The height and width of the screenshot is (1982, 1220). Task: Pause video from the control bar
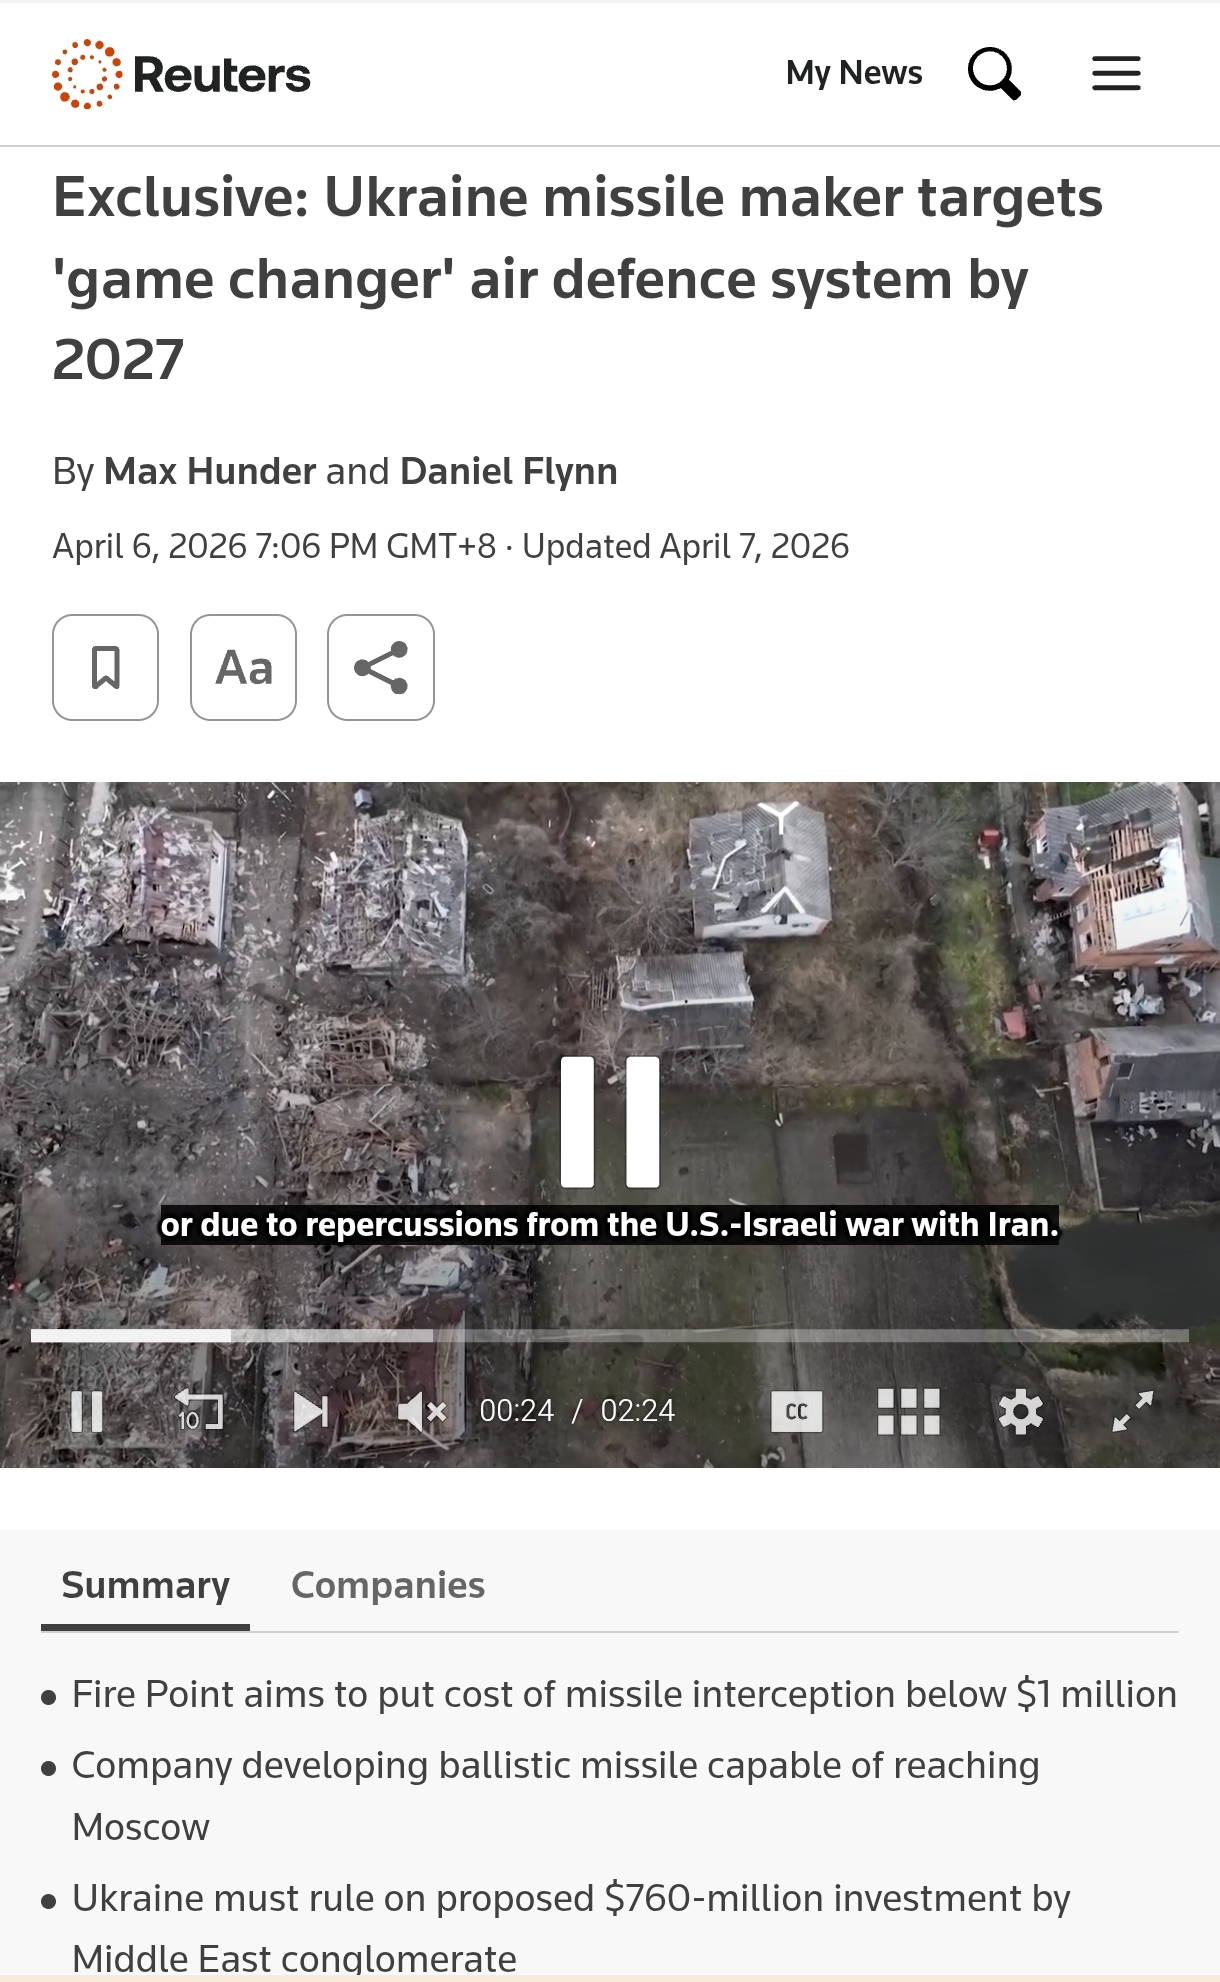pyautogui.click(x=87, y=1412)
